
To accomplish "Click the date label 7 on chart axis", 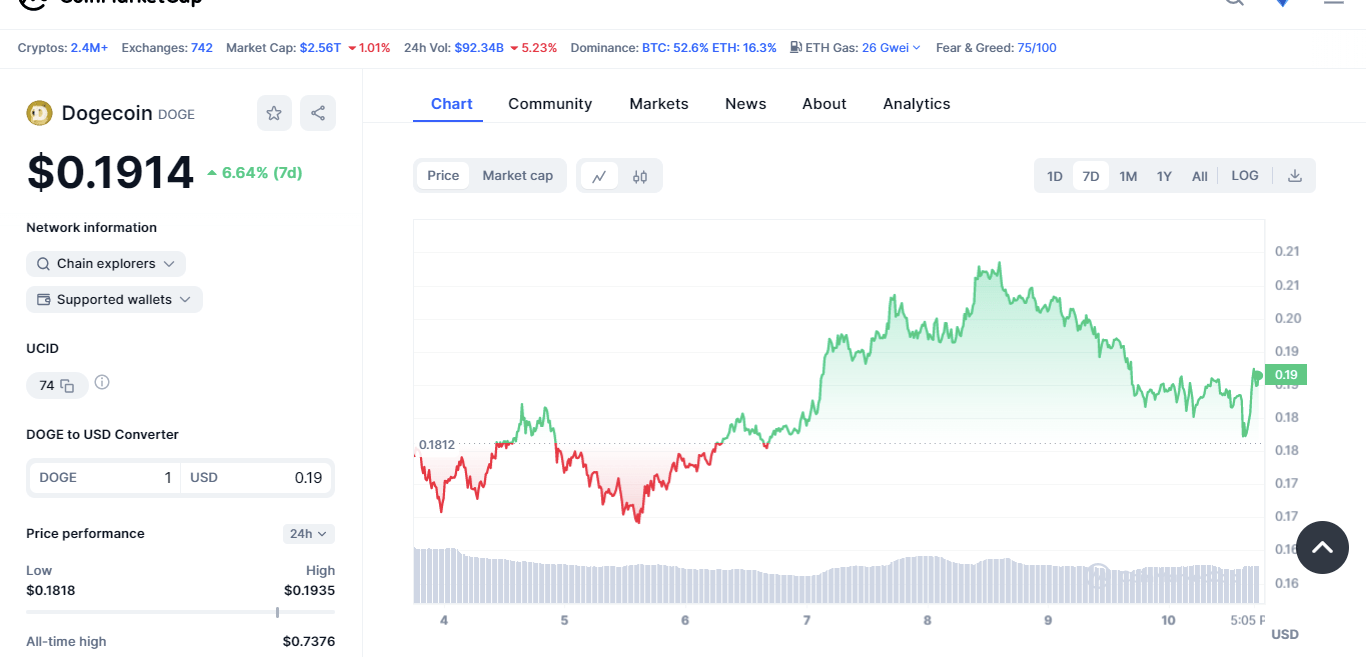I will [x=807, y=620].
